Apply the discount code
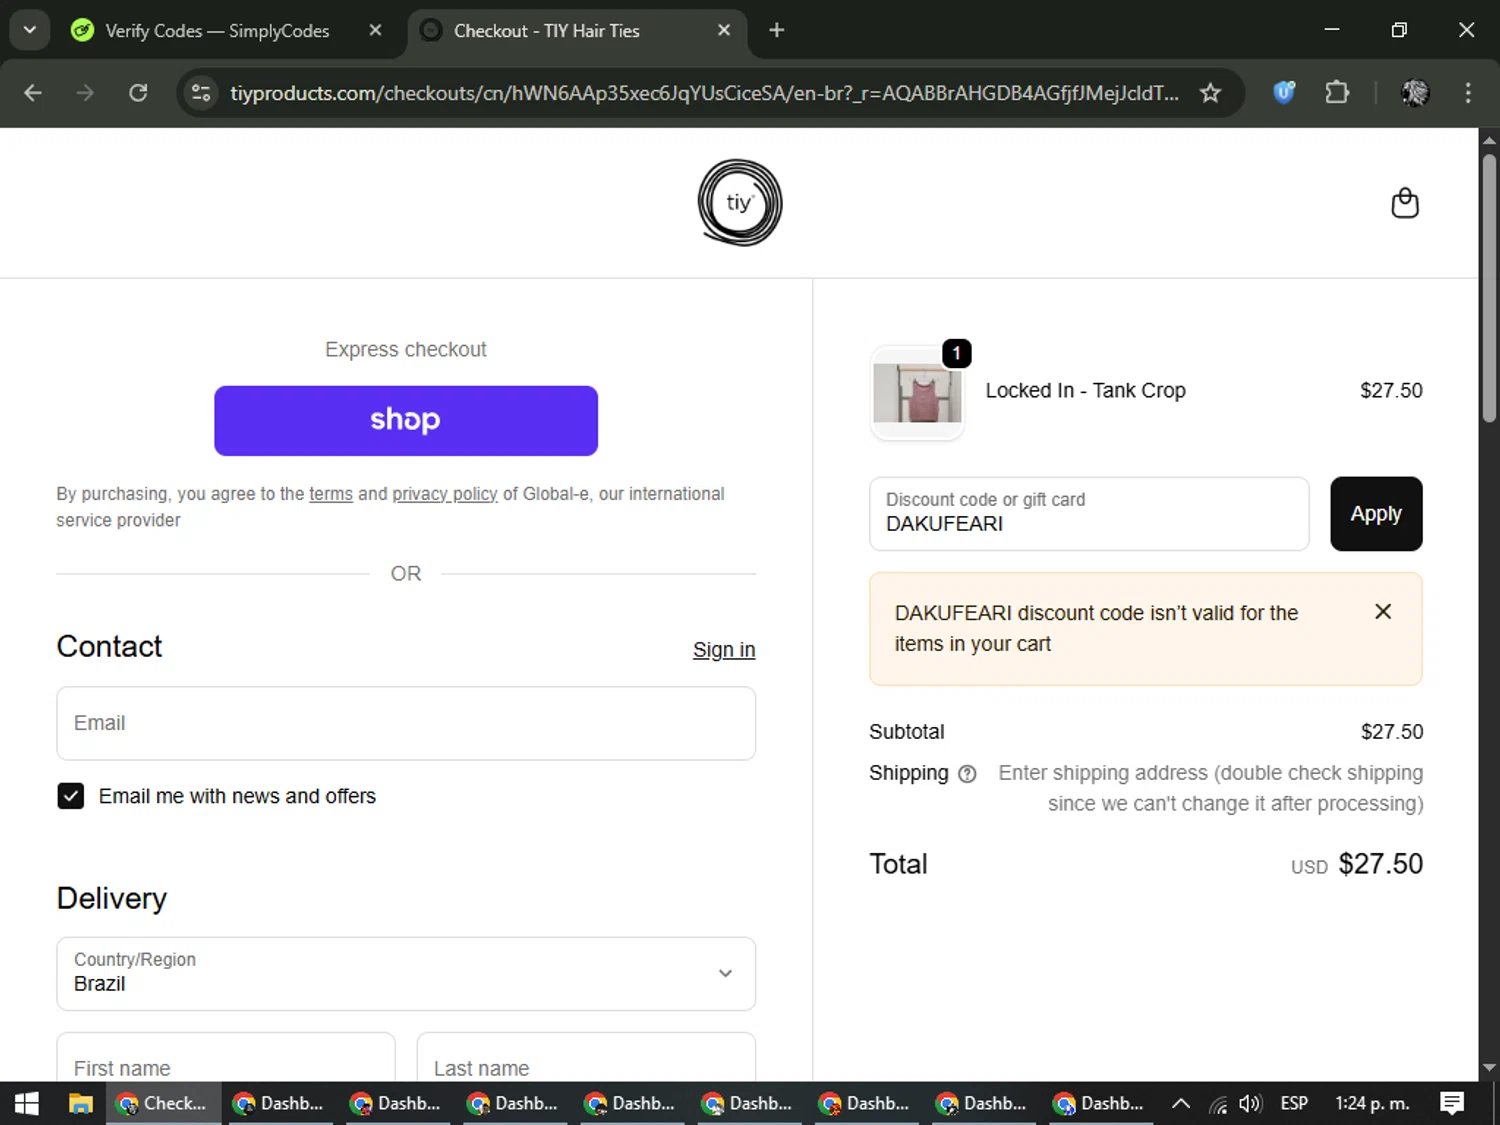The width and height of the screenshot is (1500, 1125). coord(1376,514)
